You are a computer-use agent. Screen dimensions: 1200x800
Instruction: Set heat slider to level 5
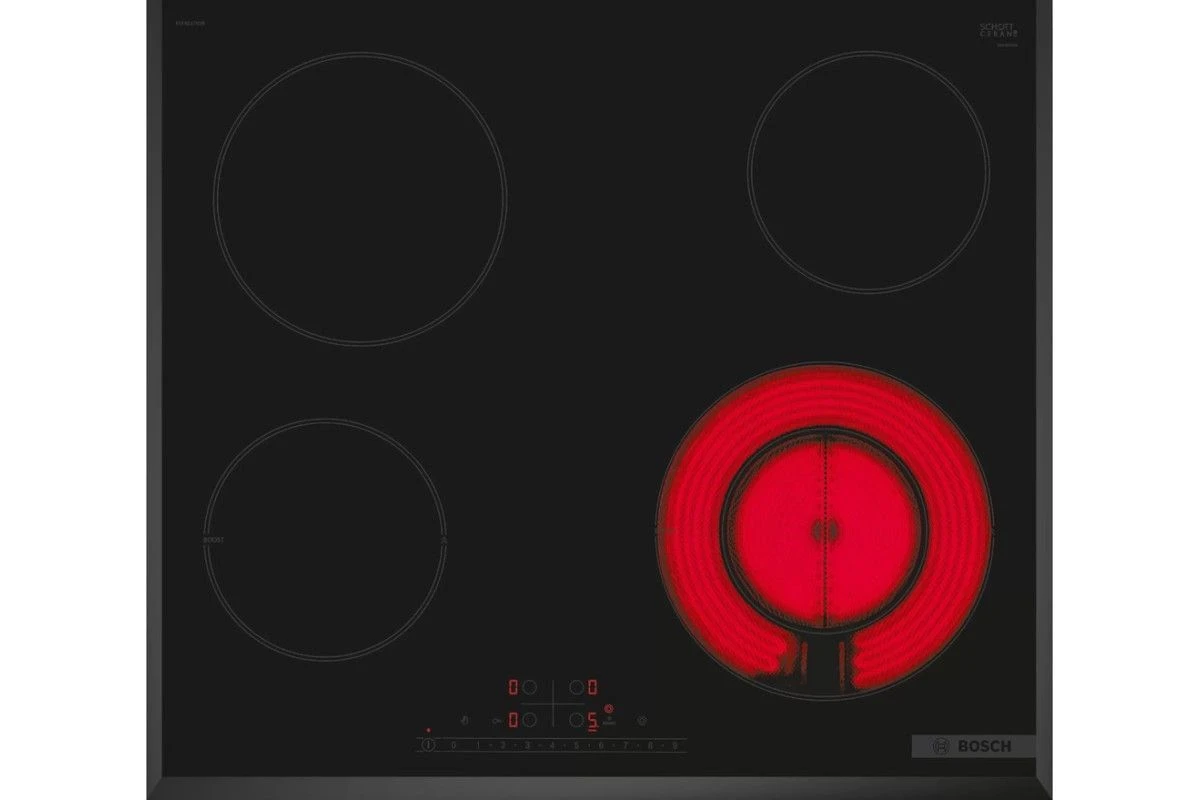[x=577, y=745]
